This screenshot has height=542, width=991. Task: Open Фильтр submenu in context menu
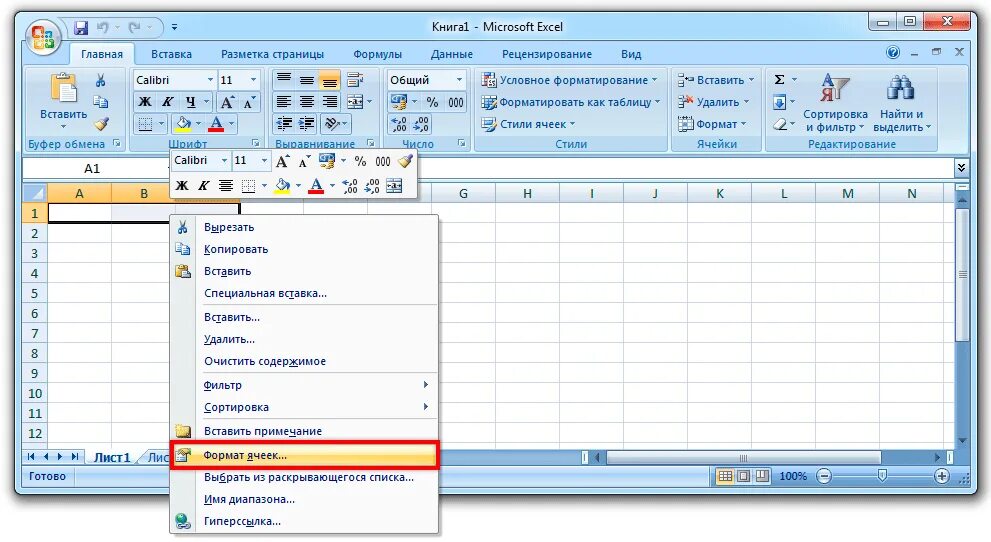pos(304,385)
